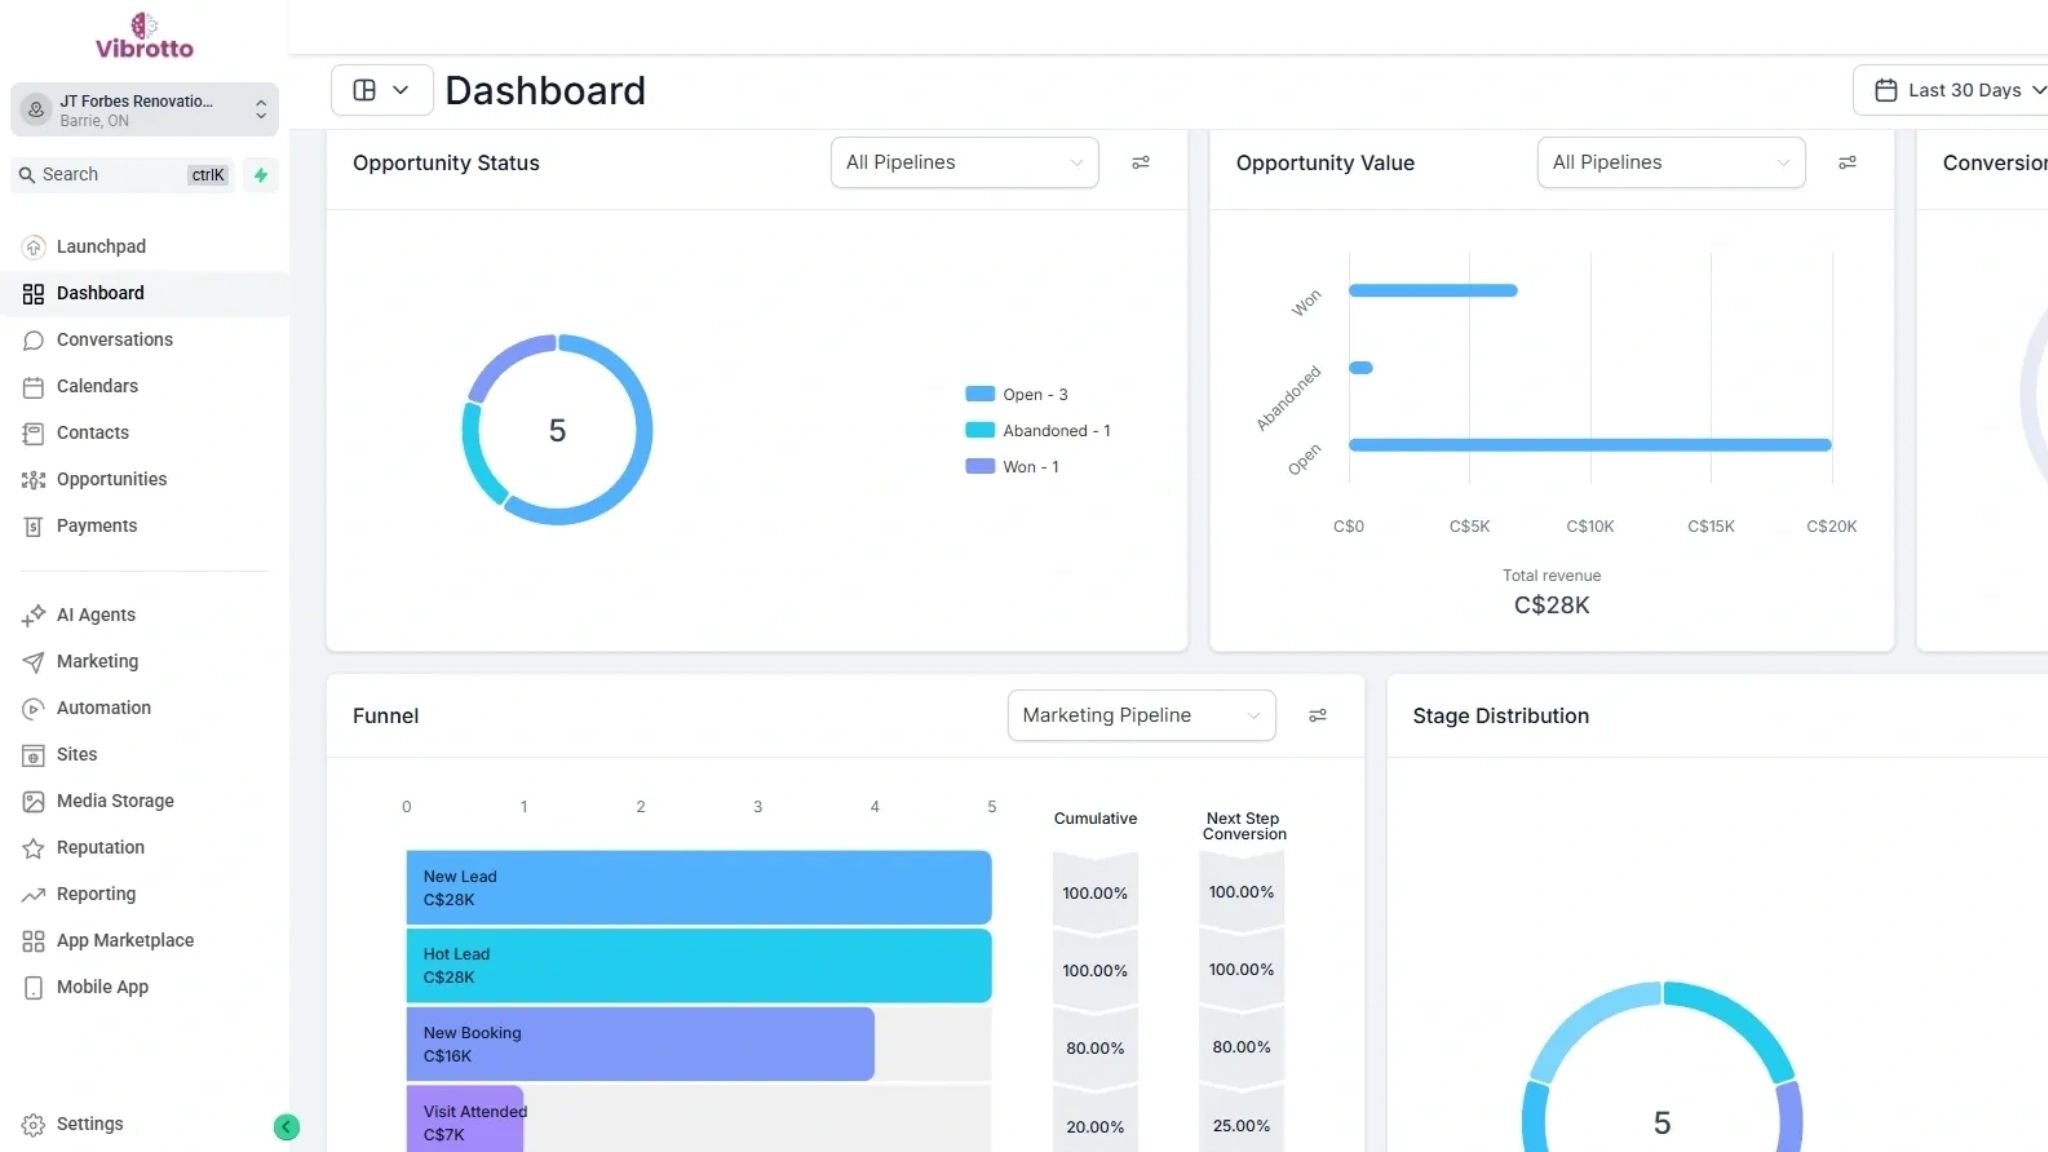Image resolution: width=2048 pixels, height=1152 pixels.
Task: Click the Vibrotto logo
Action: pos(144,36)
